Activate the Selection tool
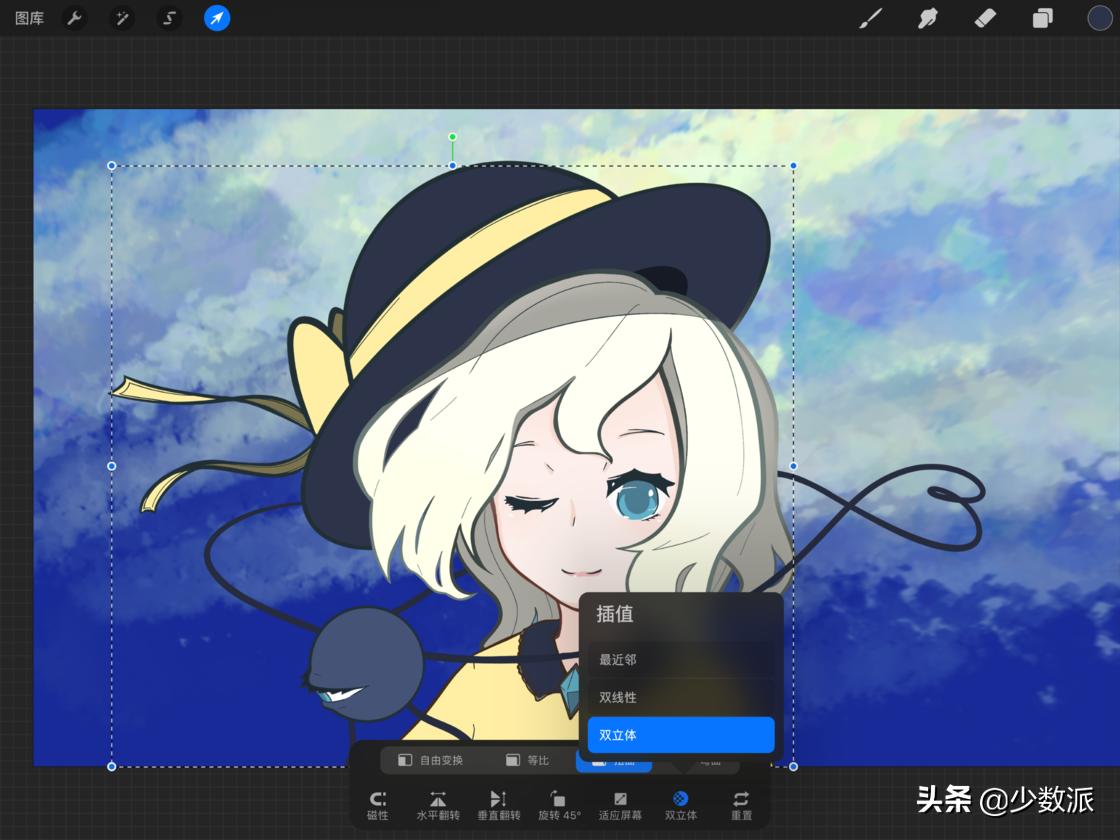Screen dimensions: 1120x840 tap(168, 18)
